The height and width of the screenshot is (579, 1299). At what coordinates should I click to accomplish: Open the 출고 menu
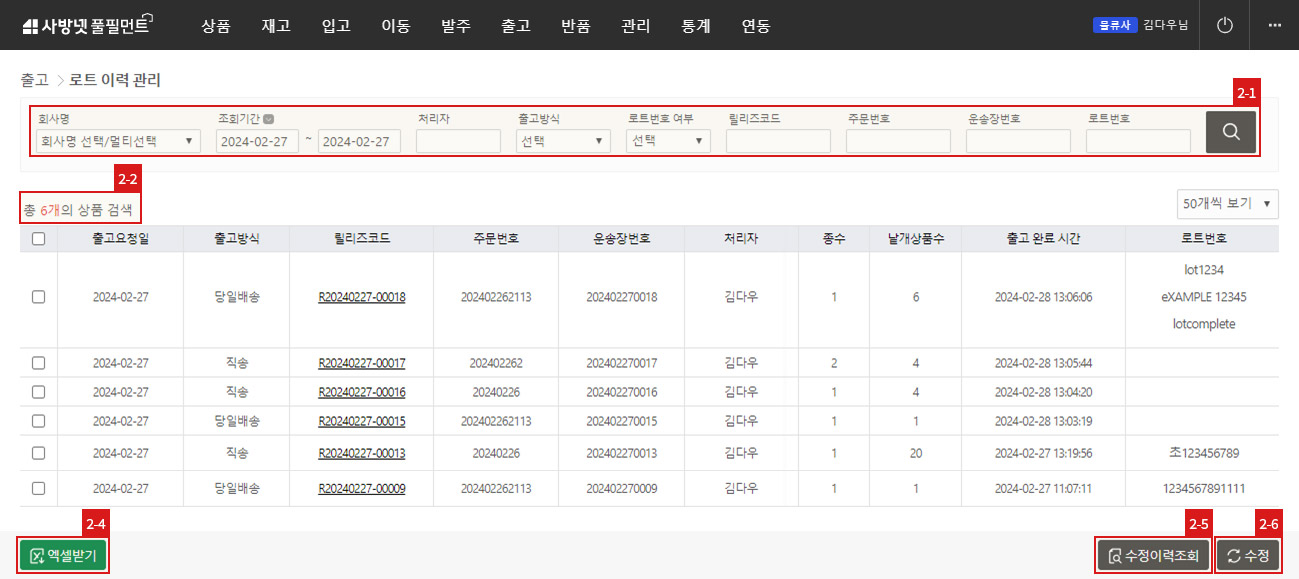(x=515, y=26)
